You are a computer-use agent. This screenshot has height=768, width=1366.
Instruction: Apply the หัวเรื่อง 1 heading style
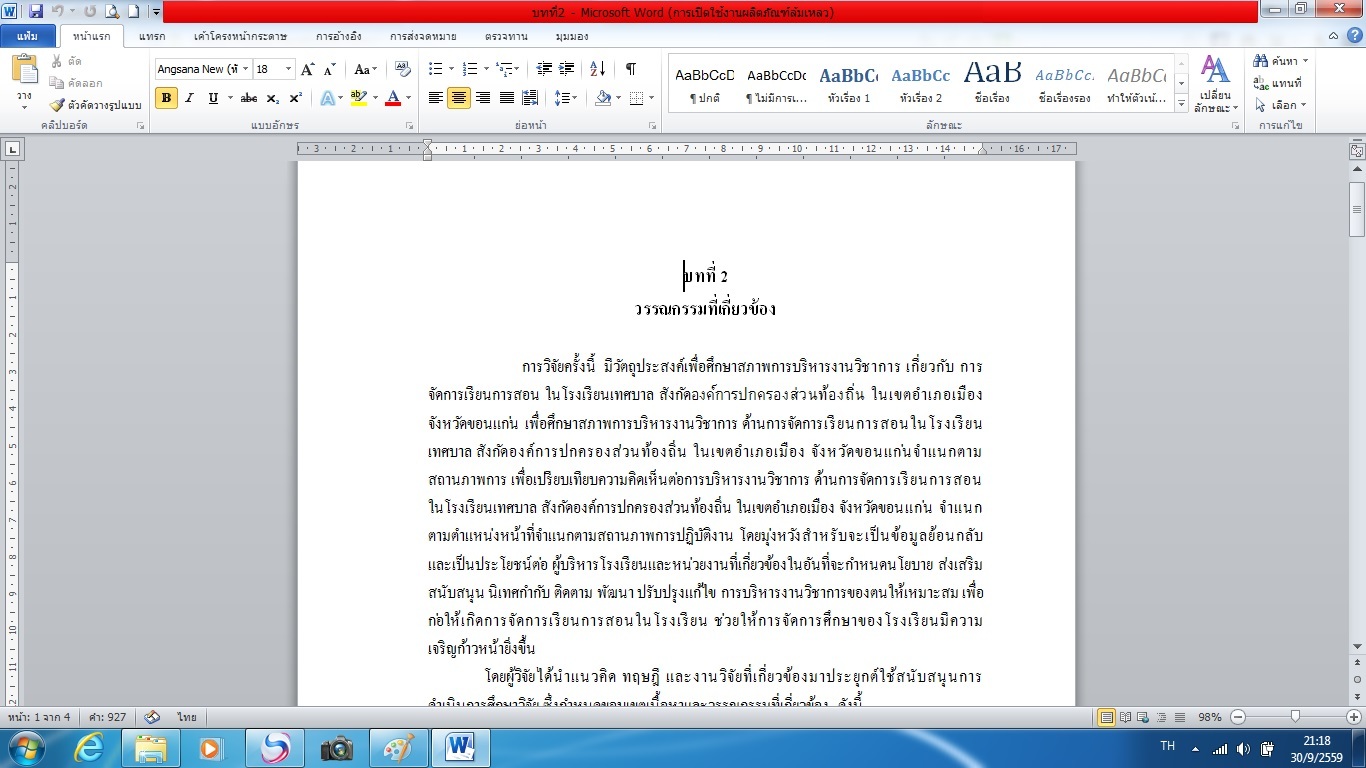pyautogui.click(x=849, y=84)
